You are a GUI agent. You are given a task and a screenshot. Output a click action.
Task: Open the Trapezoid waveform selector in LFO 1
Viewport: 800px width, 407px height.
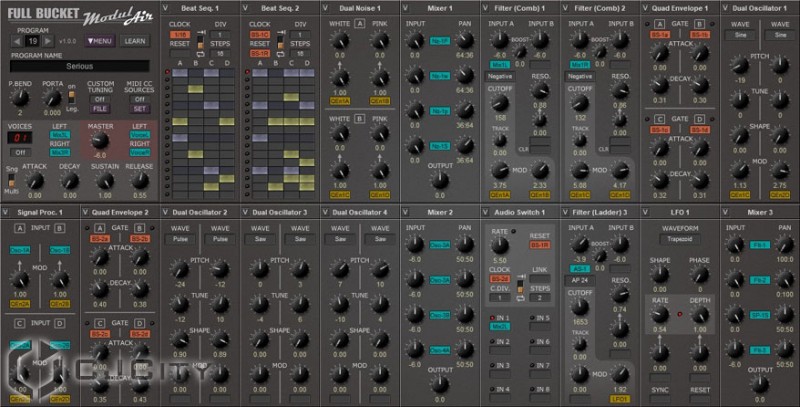[x=680, y=239]
